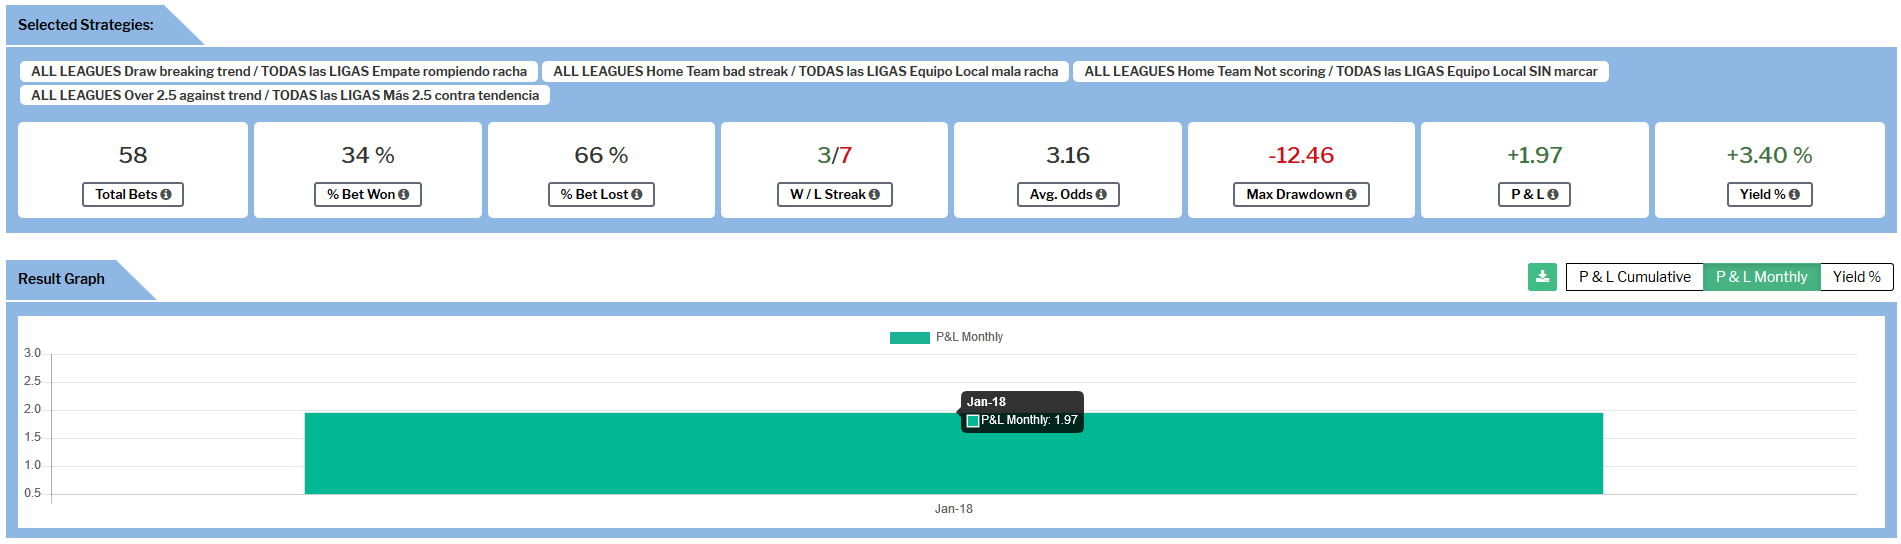1901x544 pixels.
Task: Click the Jan-18 green bar in chart
Action: (x=700, y=453)
